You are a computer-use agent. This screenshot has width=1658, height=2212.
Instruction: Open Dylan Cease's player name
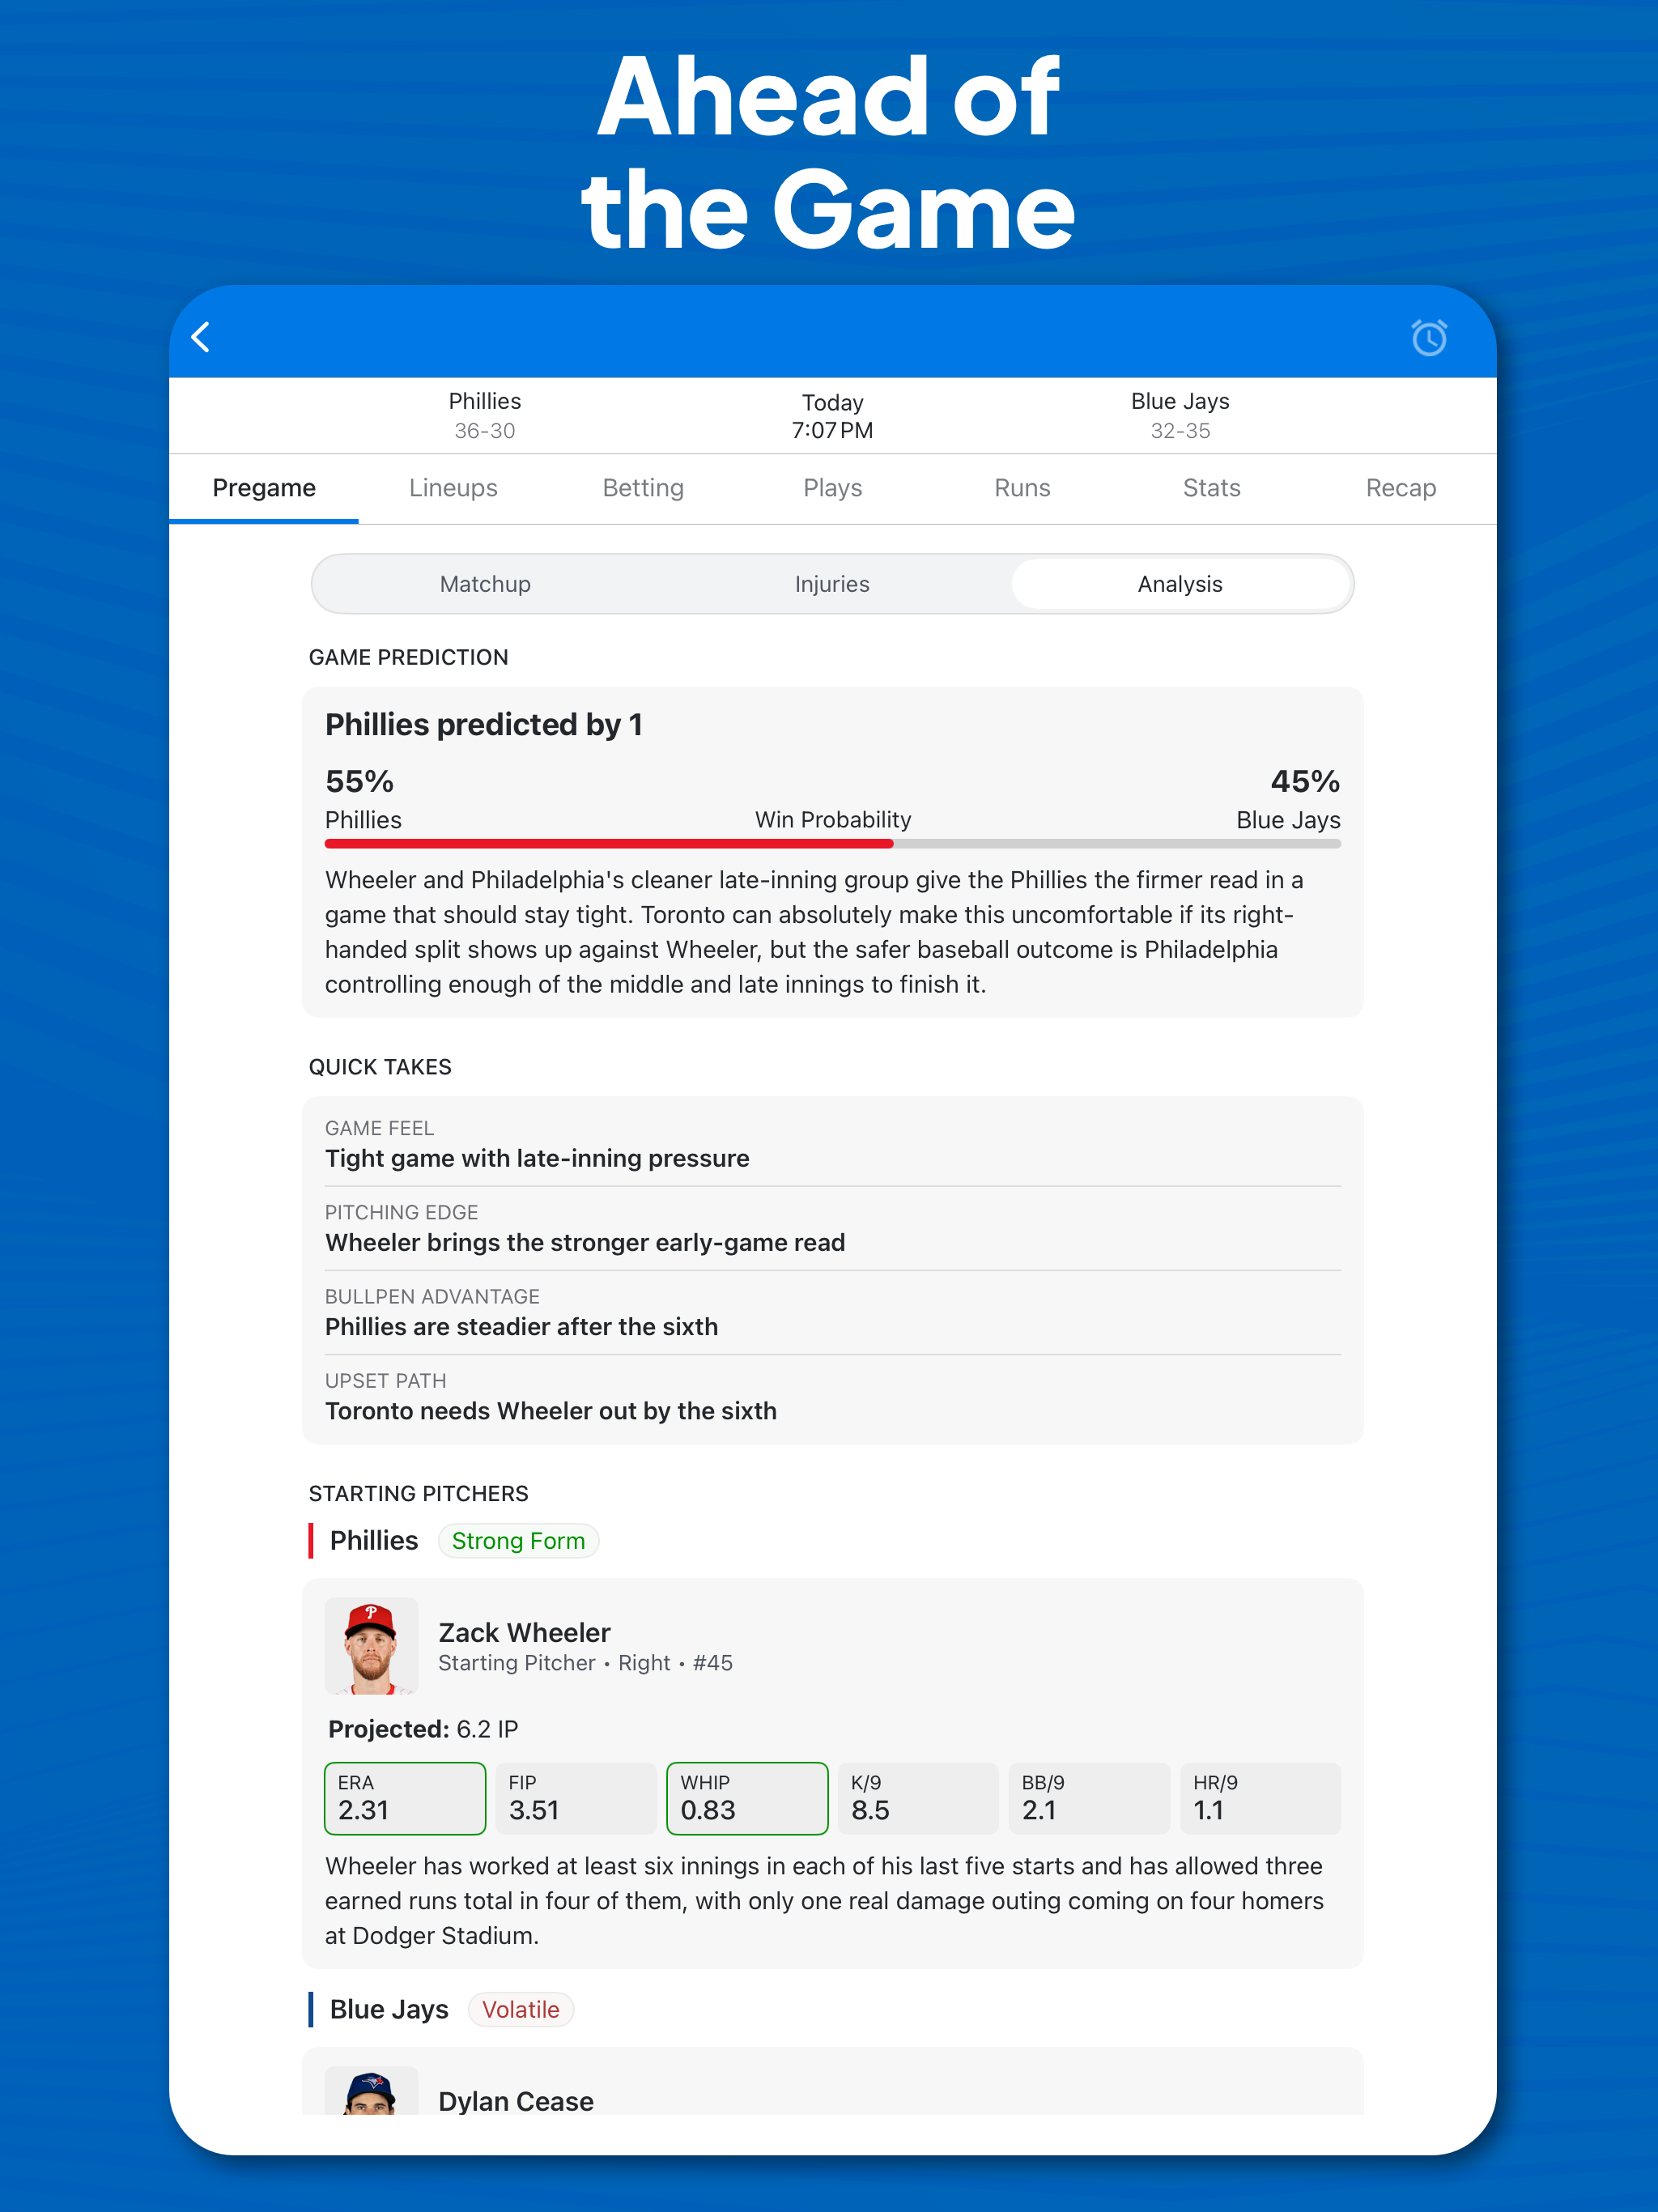coord(516,2101)
